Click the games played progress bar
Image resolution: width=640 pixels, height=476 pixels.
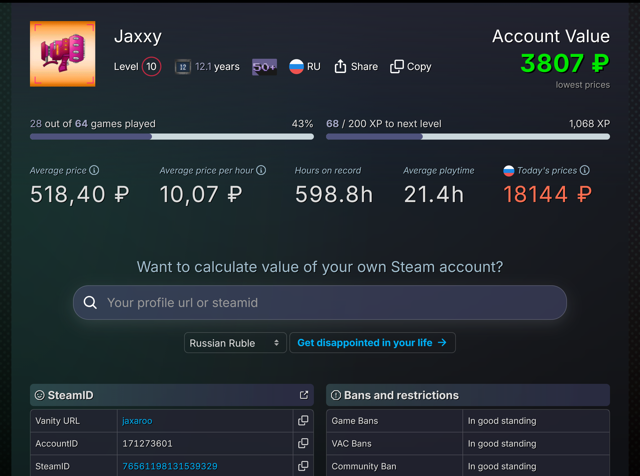[x=172, y=137]
